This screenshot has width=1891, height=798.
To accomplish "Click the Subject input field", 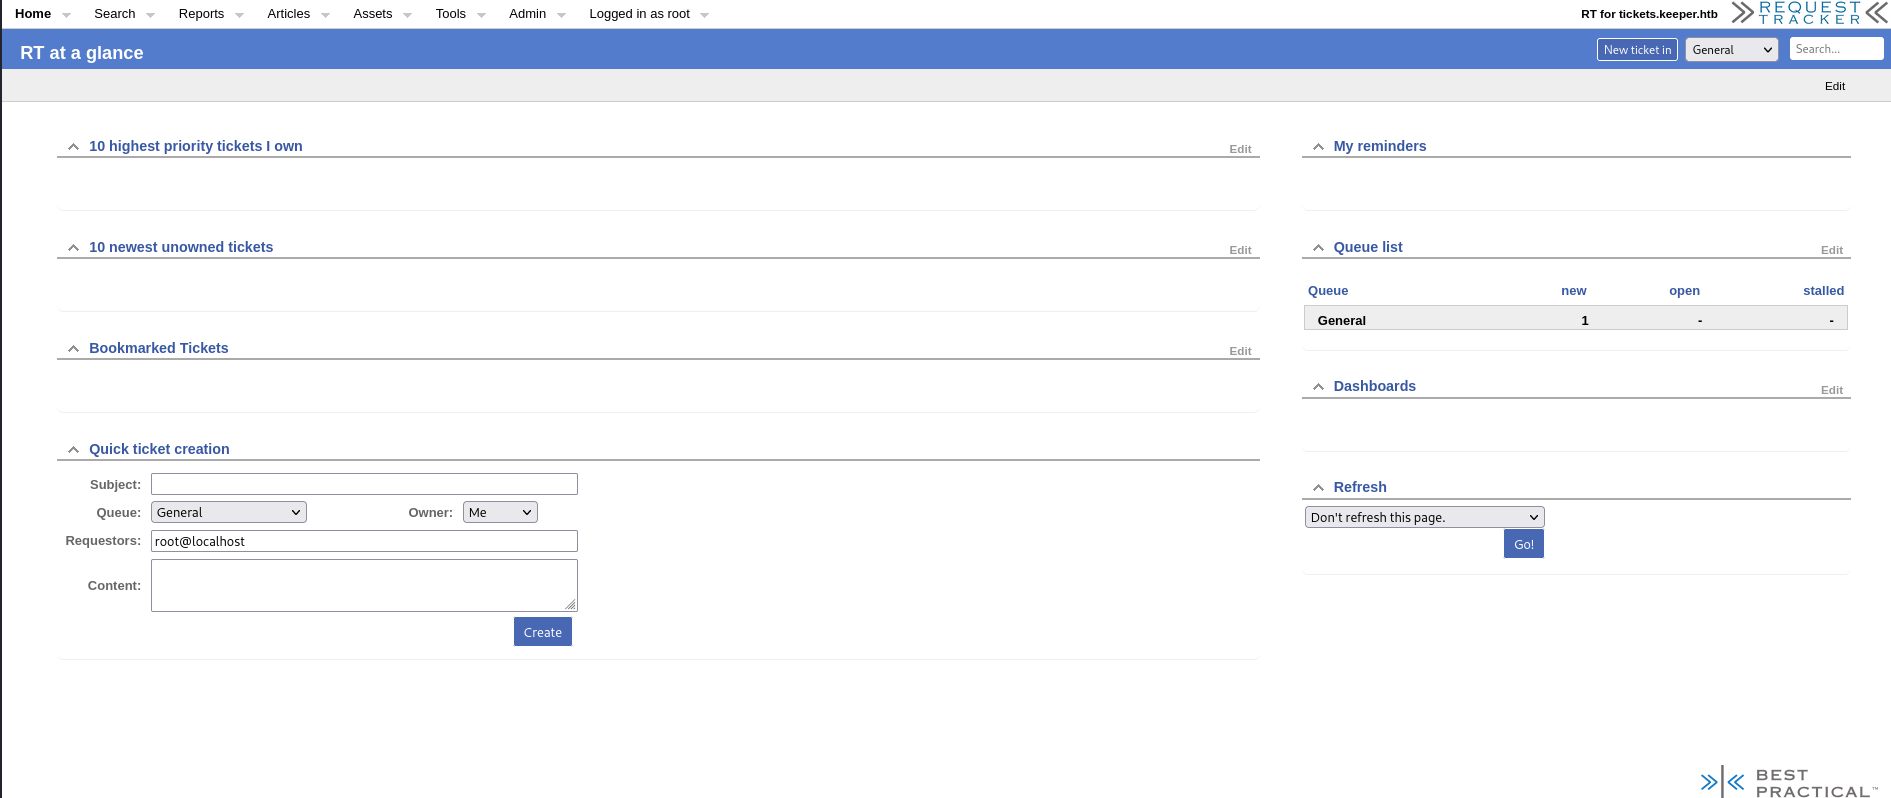I will coord(364,484).
